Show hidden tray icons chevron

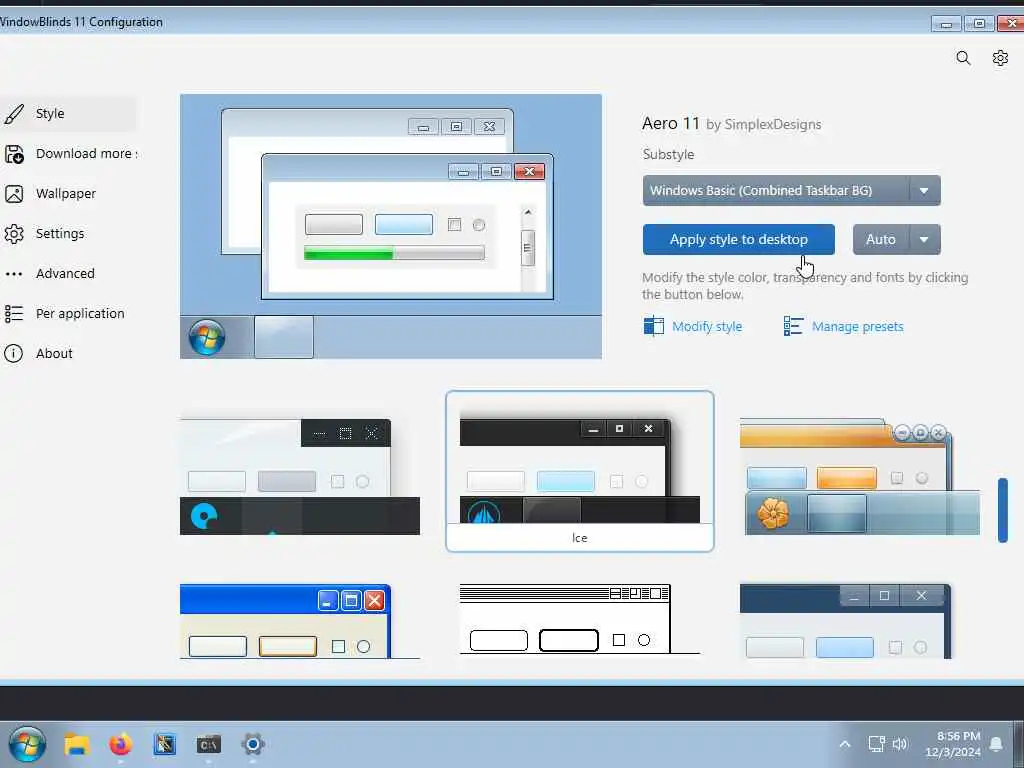[844, 744]
